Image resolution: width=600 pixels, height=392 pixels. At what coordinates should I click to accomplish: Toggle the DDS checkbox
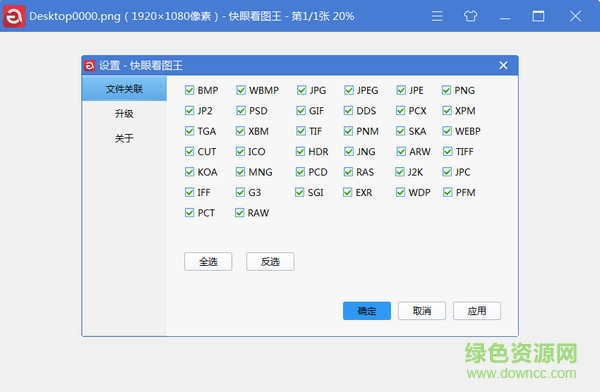tap(348, 111)
